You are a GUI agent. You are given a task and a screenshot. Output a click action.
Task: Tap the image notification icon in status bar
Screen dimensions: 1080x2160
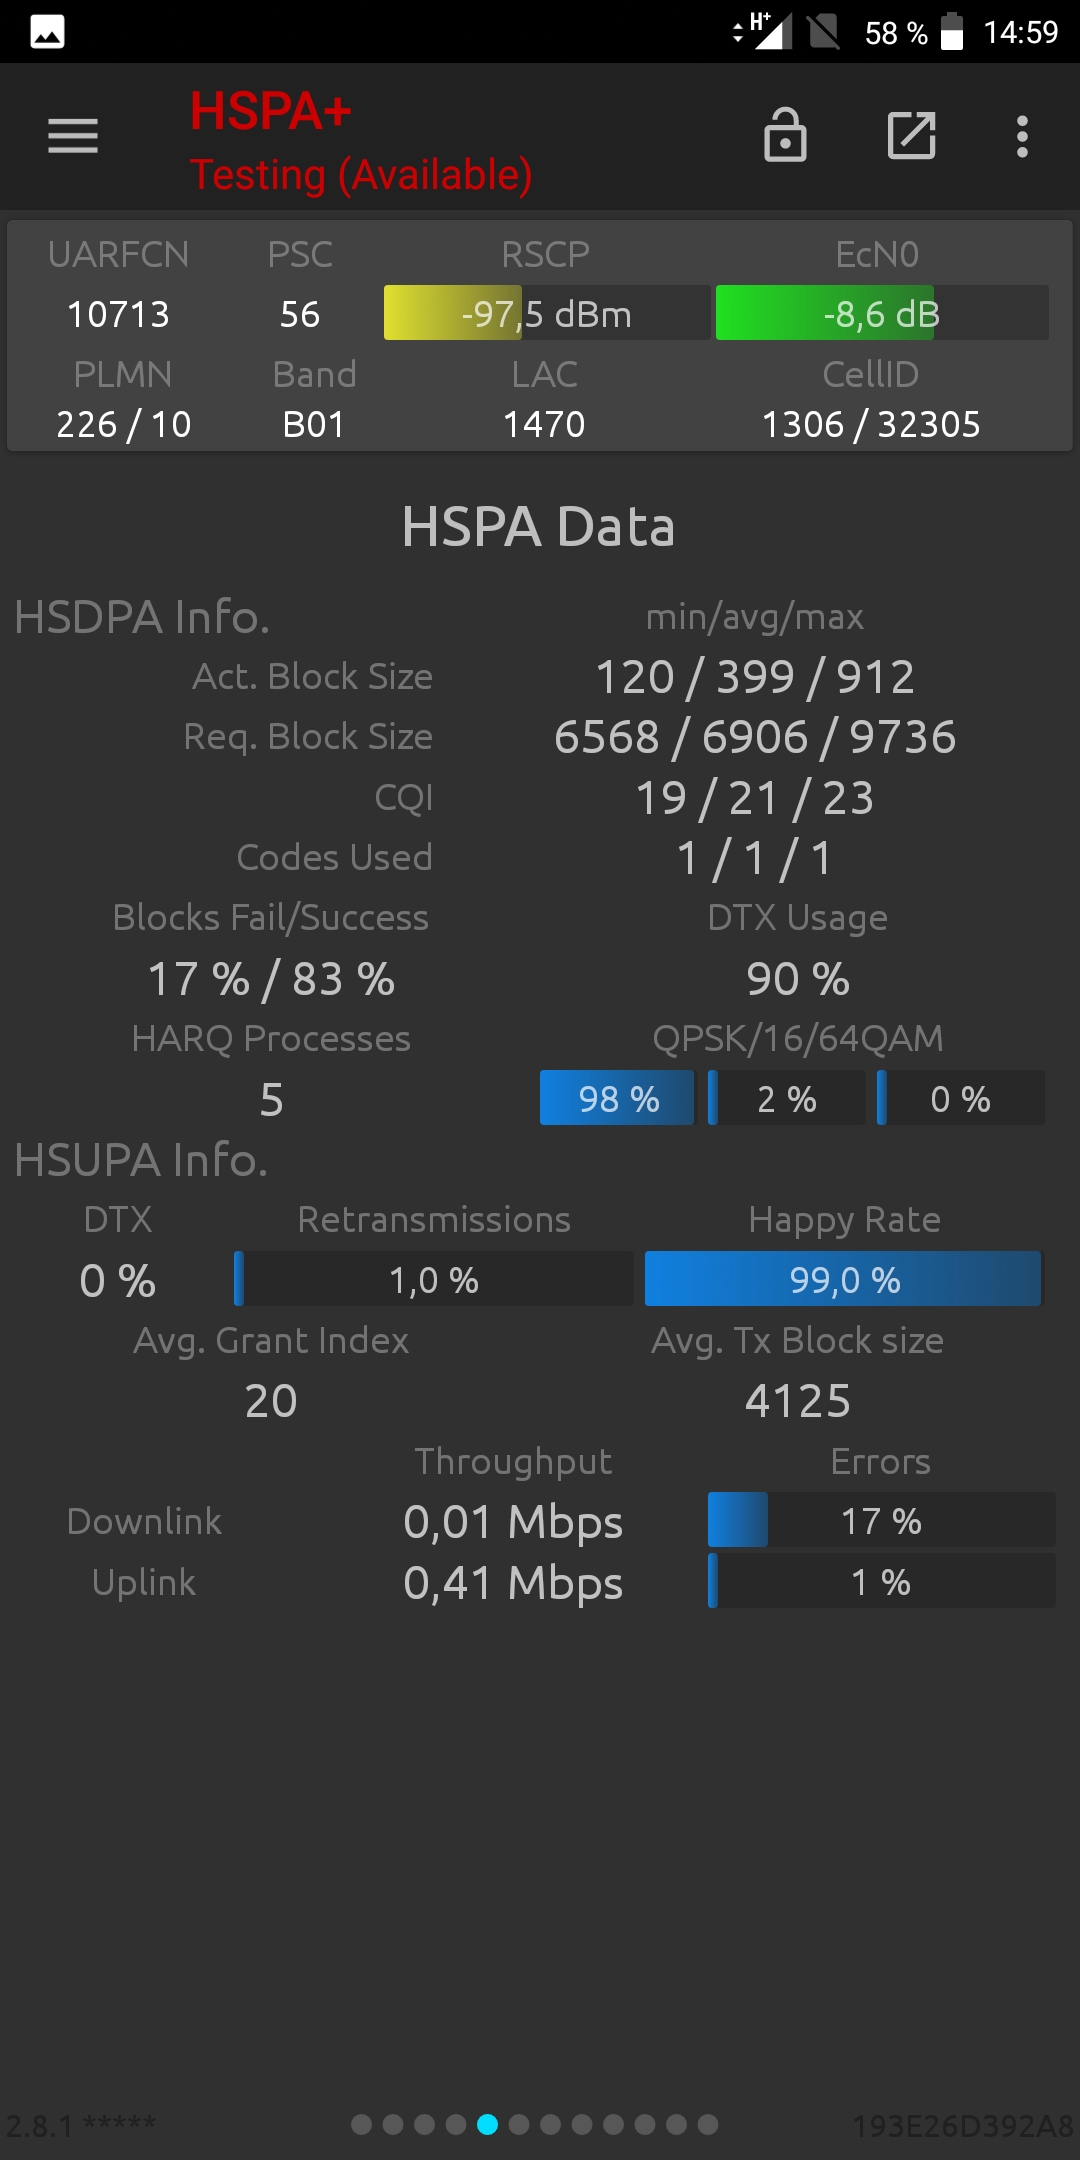(x=47, y=32)
